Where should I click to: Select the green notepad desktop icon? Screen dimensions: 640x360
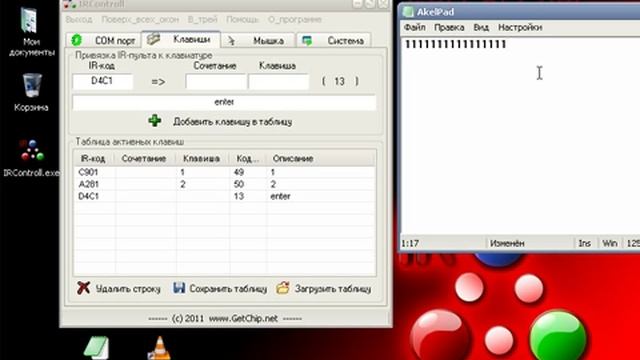point(97,348)
